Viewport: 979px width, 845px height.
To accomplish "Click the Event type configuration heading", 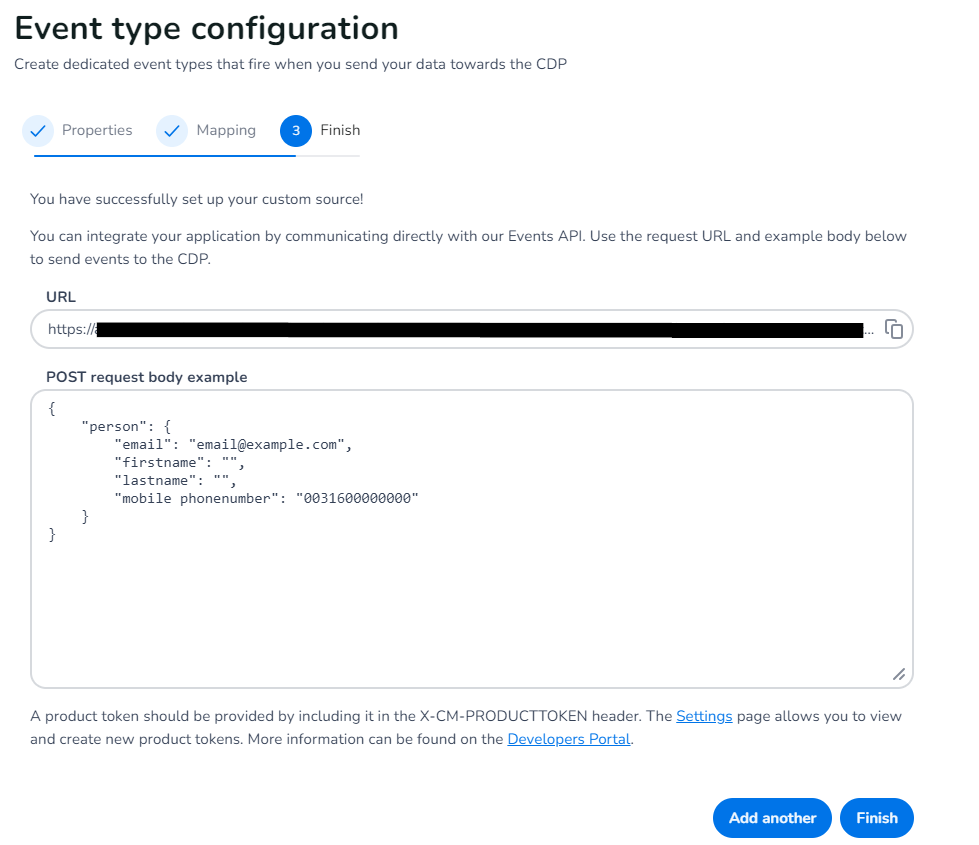I will click(x=207, y=28).
